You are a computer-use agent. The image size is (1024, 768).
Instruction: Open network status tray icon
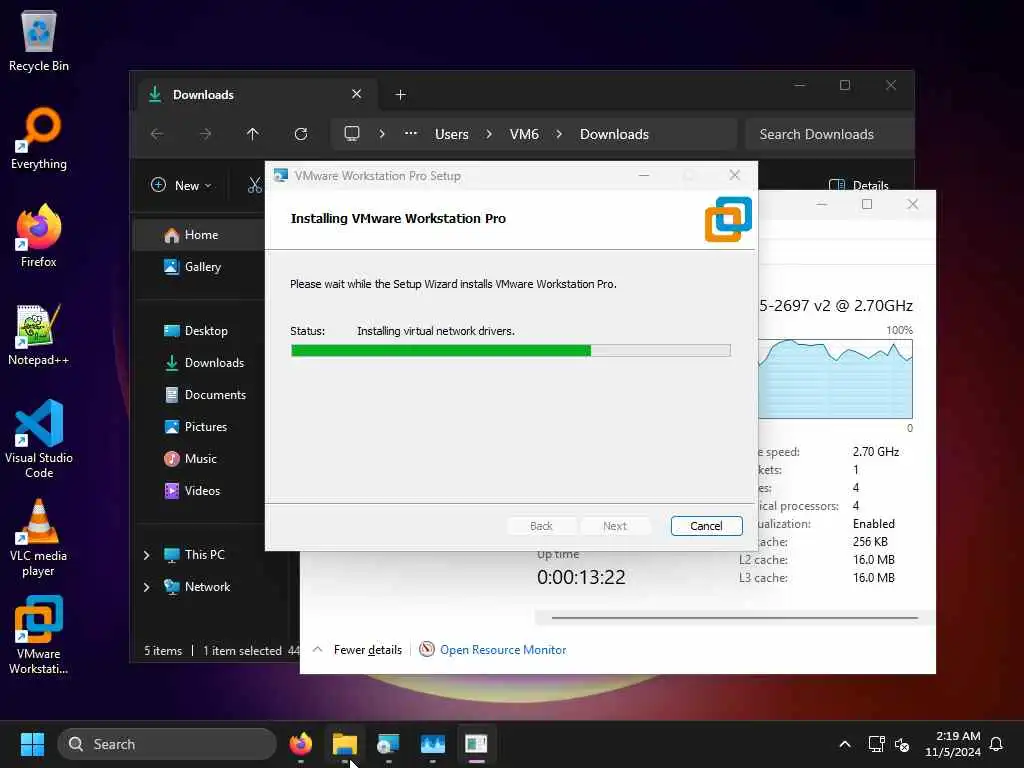pos(876,744)
